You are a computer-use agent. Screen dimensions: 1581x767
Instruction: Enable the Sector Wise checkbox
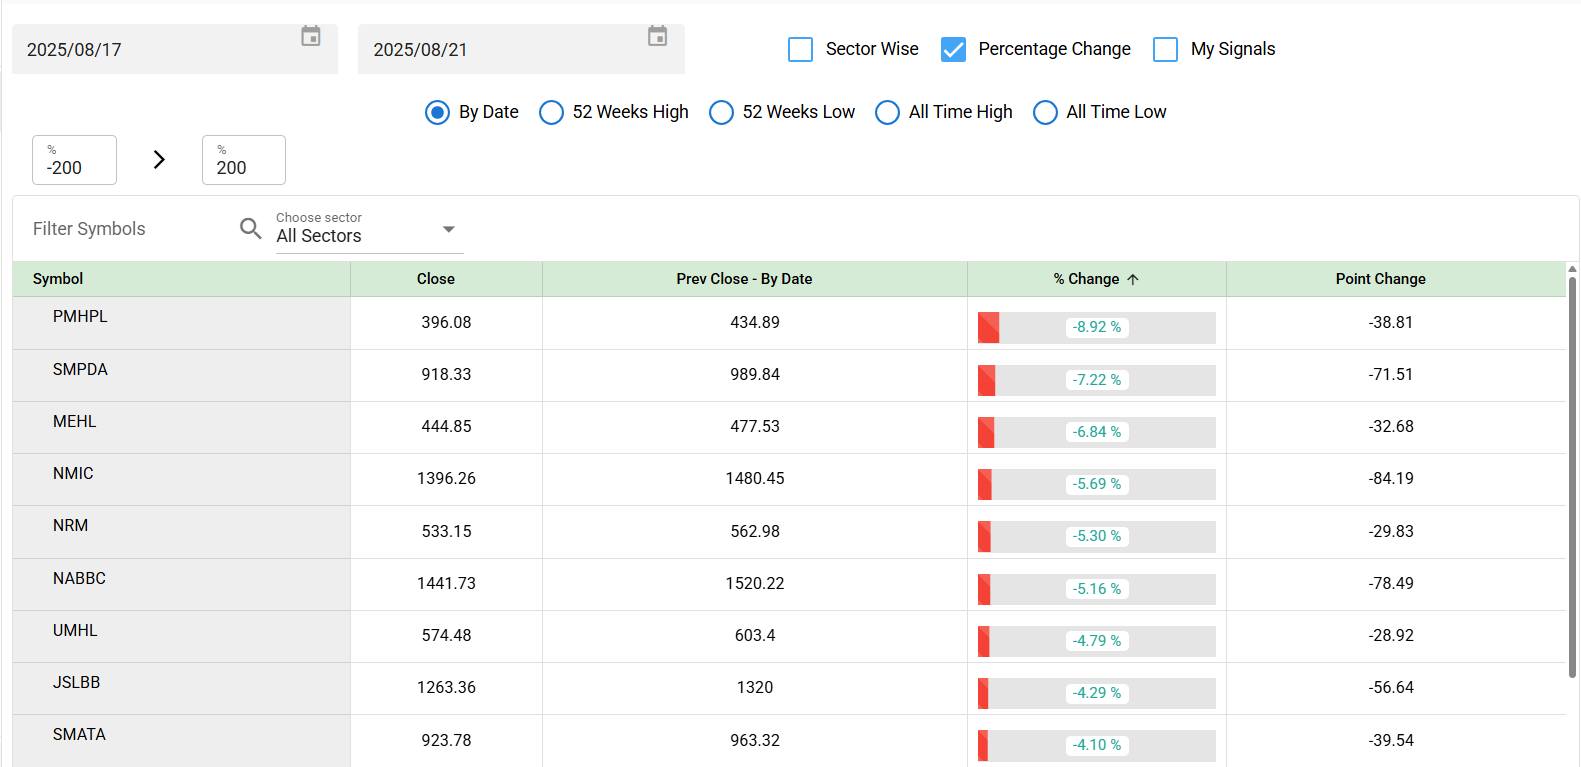pos(800,49)
